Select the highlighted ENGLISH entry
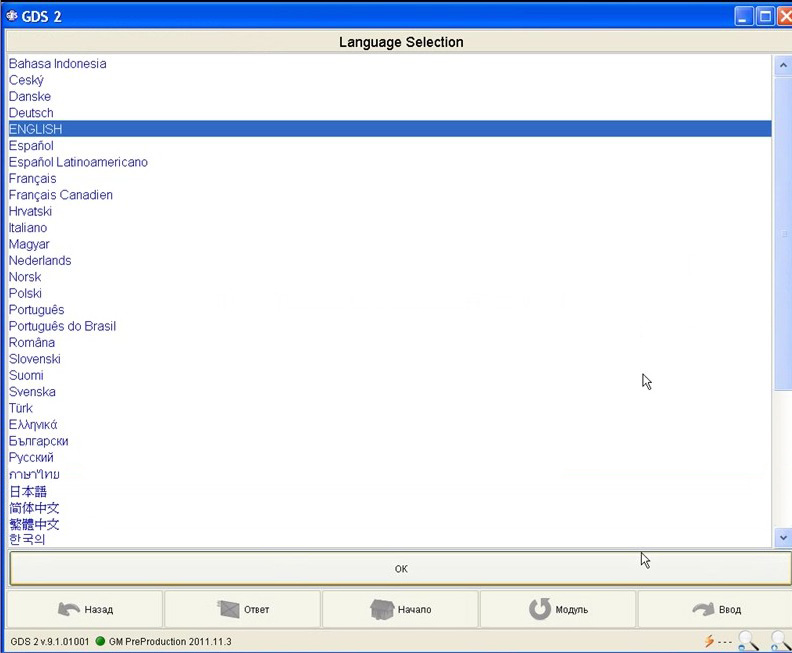This screenshot has width=792, height=653. [36, 129]
